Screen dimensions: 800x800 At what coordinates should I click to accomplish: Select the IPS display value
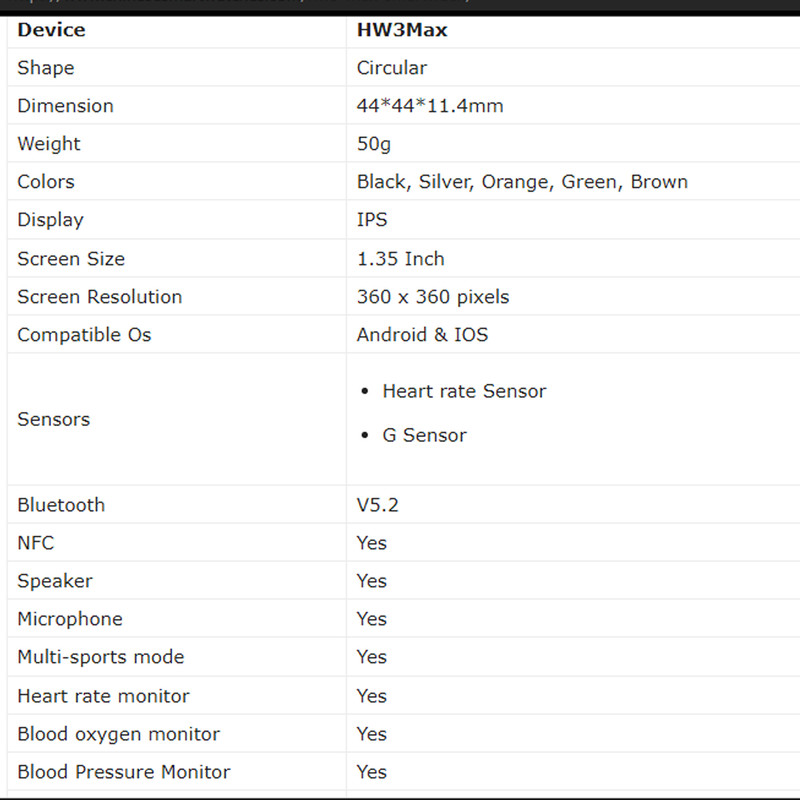372,220
